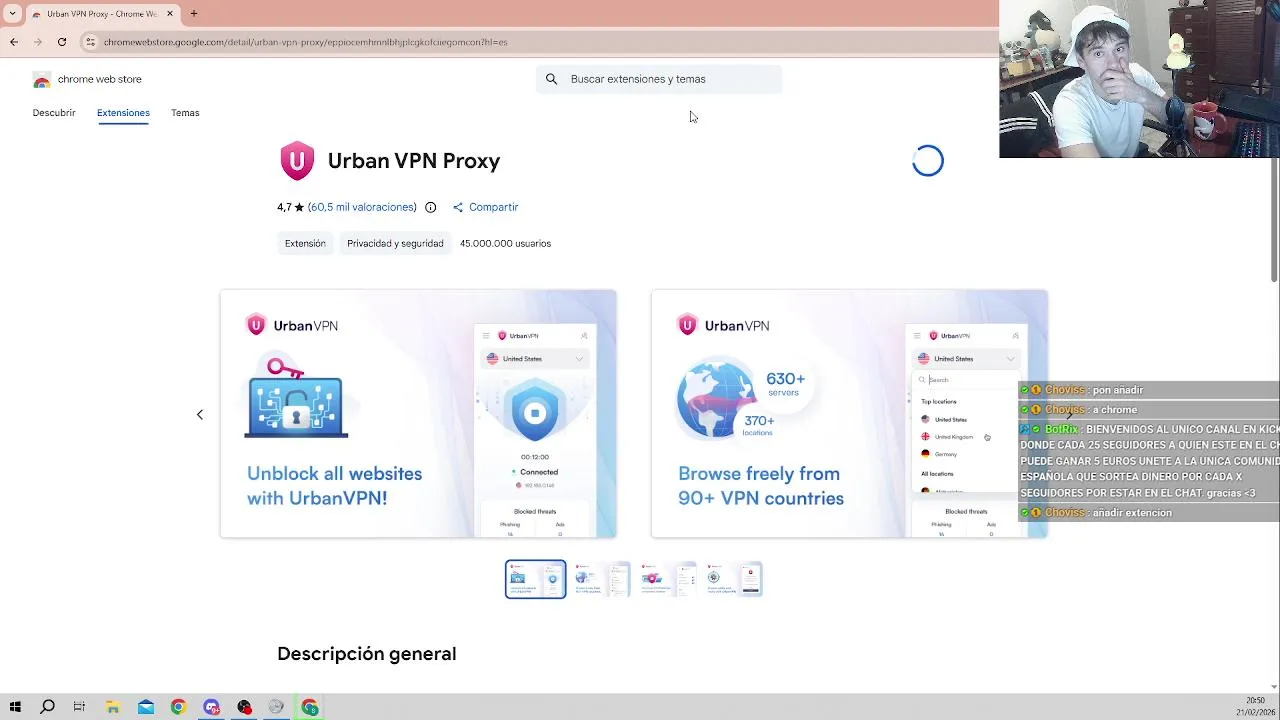The image size is (1280, 720).
Task: Click the page's vertical scrollbar thumb
Action: click(x=1274, y=220)
